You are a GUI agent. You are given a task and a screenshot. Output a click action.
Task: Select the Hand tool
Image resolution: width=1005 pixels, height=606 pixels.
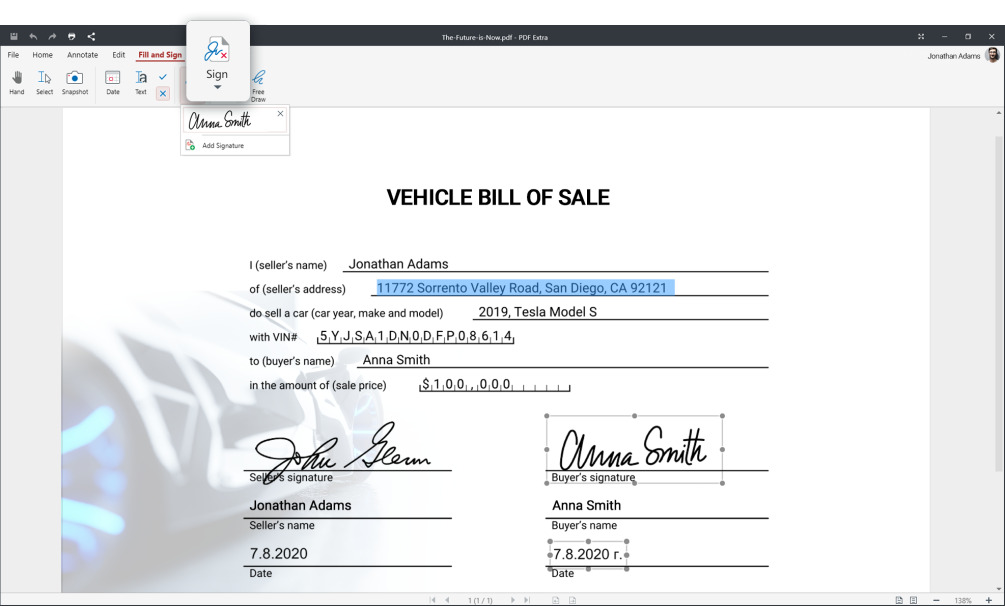pos(17,83)
